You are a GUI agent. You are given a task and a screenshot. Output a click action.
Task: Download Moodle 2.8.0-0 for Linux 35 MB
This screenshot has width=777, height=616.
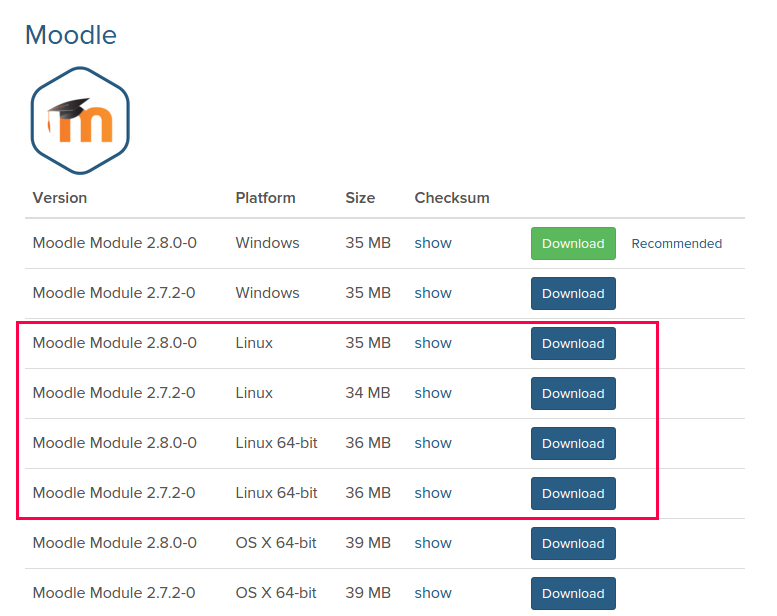click(x=573, y=343)
